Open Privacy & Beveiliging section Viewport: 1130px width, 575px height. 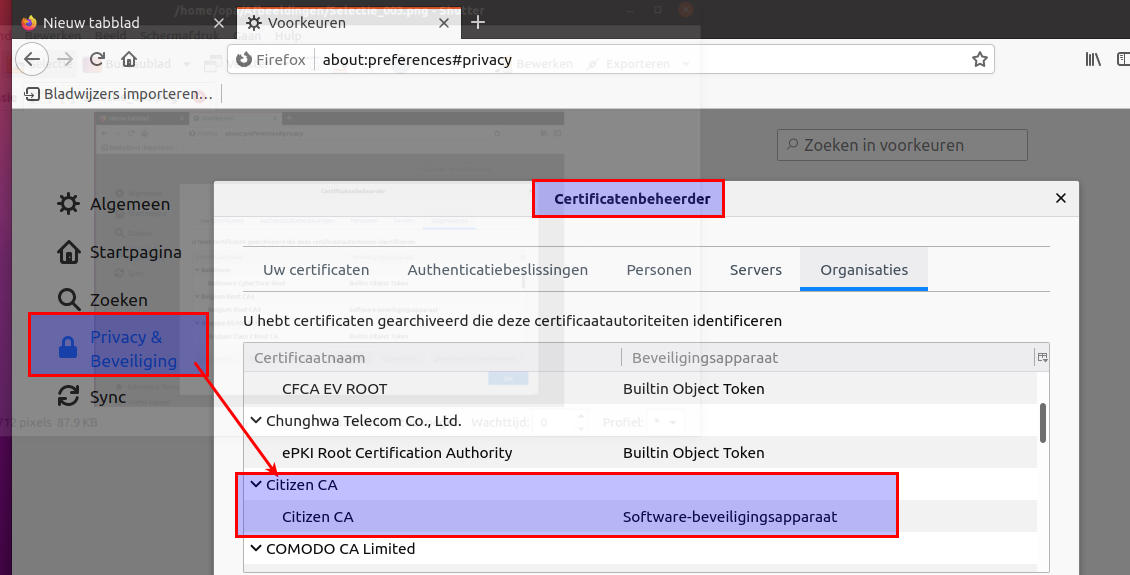(119, 349)
